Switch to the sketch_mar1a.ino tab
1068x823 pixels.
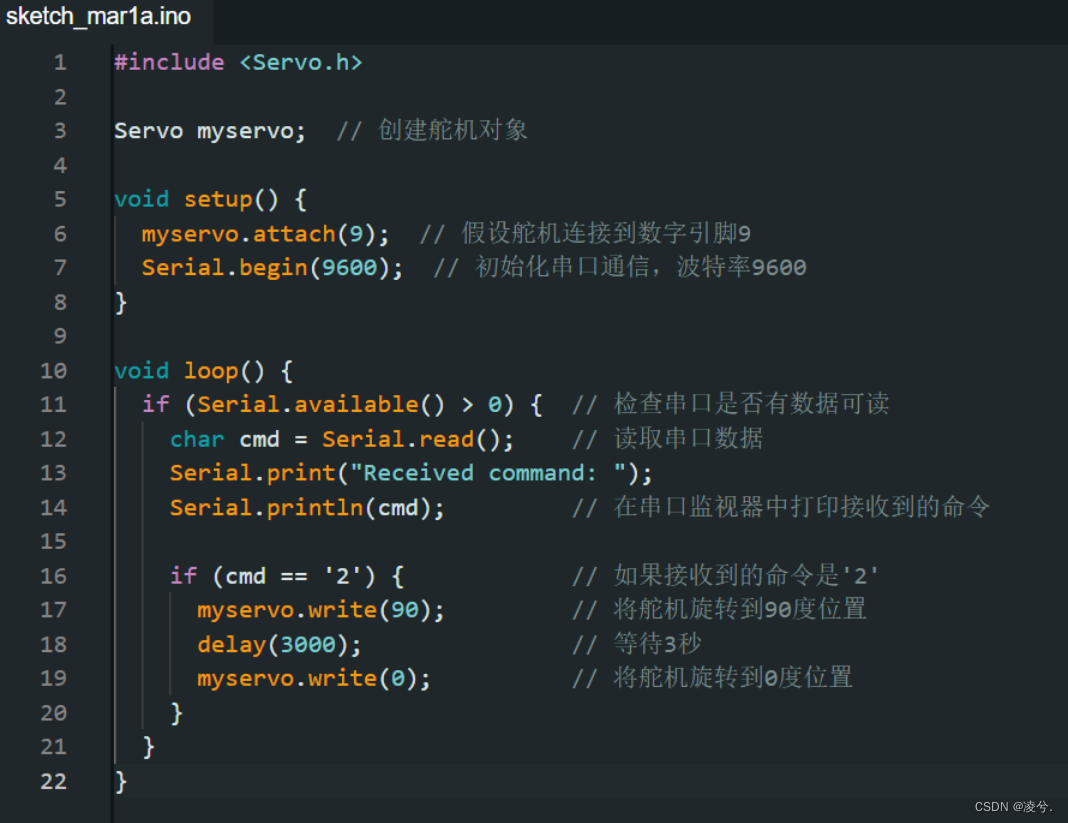pyautogui.click(x=97, y=16)
